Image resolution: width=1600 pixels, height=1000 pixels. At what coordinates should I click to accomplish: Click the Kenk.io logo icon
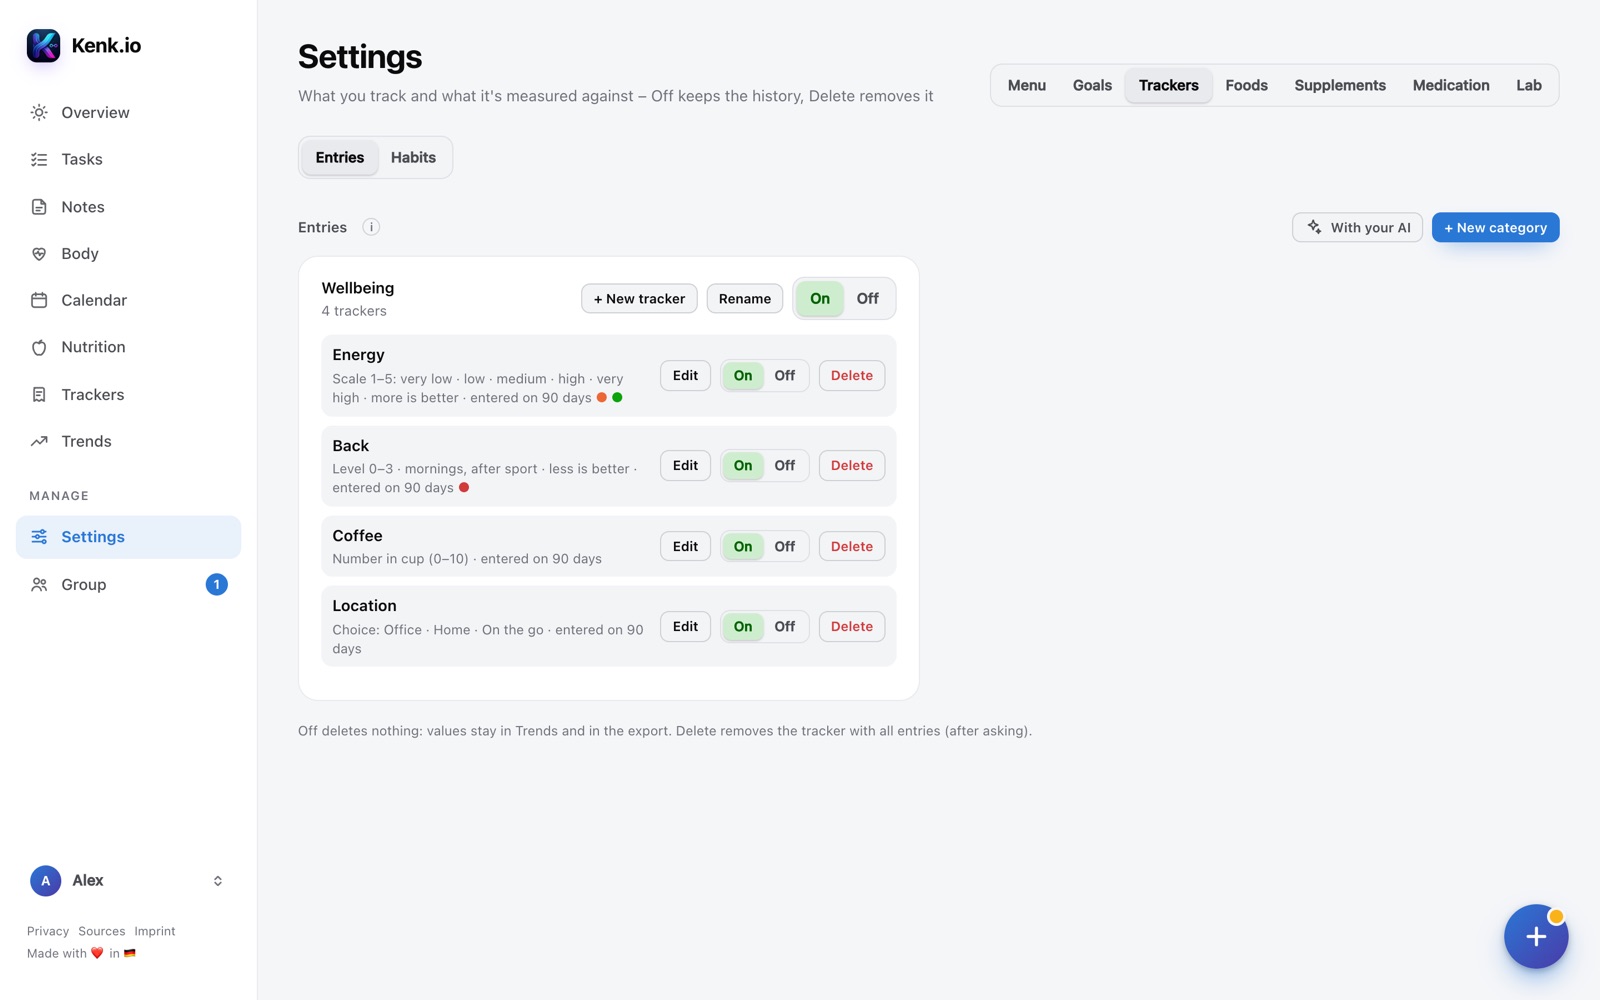coord(43,45)
